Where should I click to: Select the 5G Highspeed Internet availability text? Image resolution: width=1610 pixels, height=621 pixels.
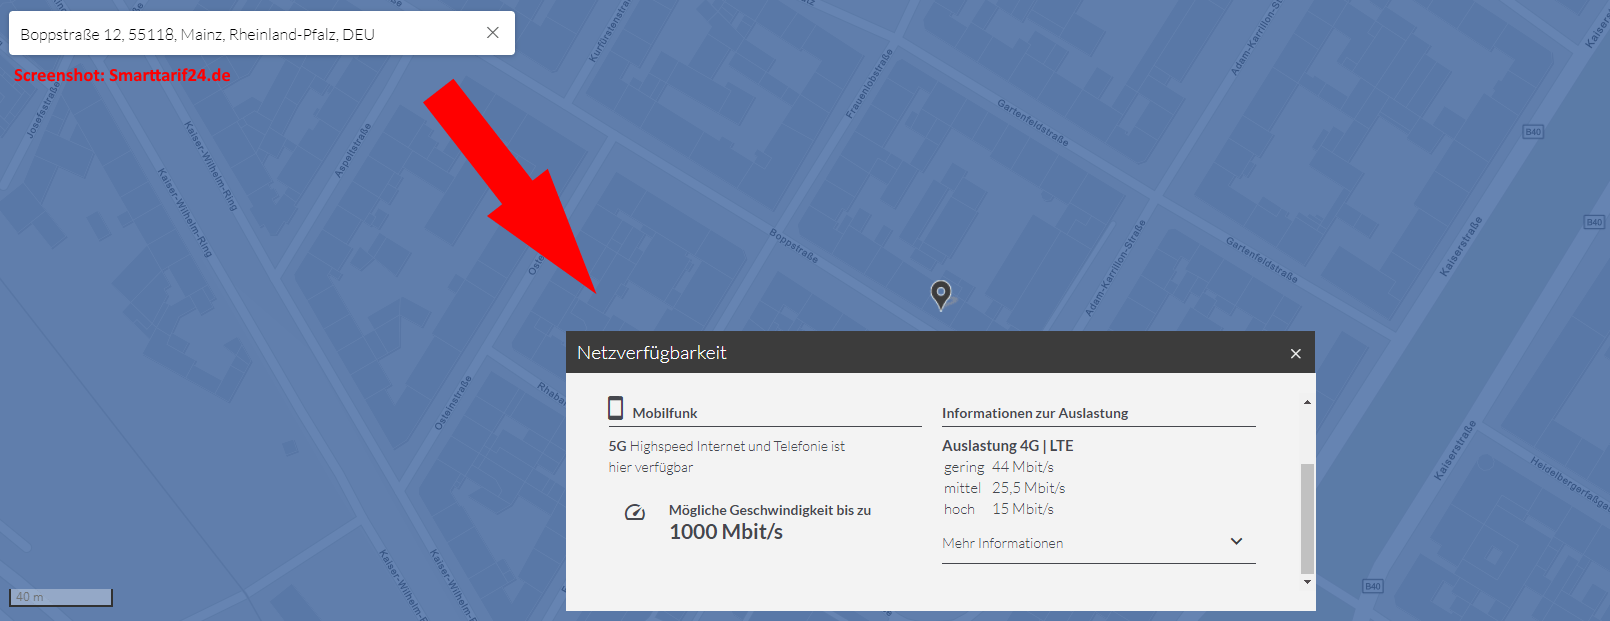[x=727, y=457]
